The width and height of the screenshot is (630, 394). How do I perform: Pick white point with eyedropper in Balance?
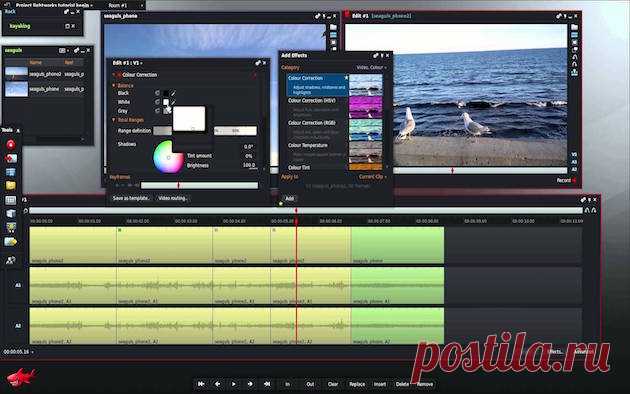click(x=173, y=102)
